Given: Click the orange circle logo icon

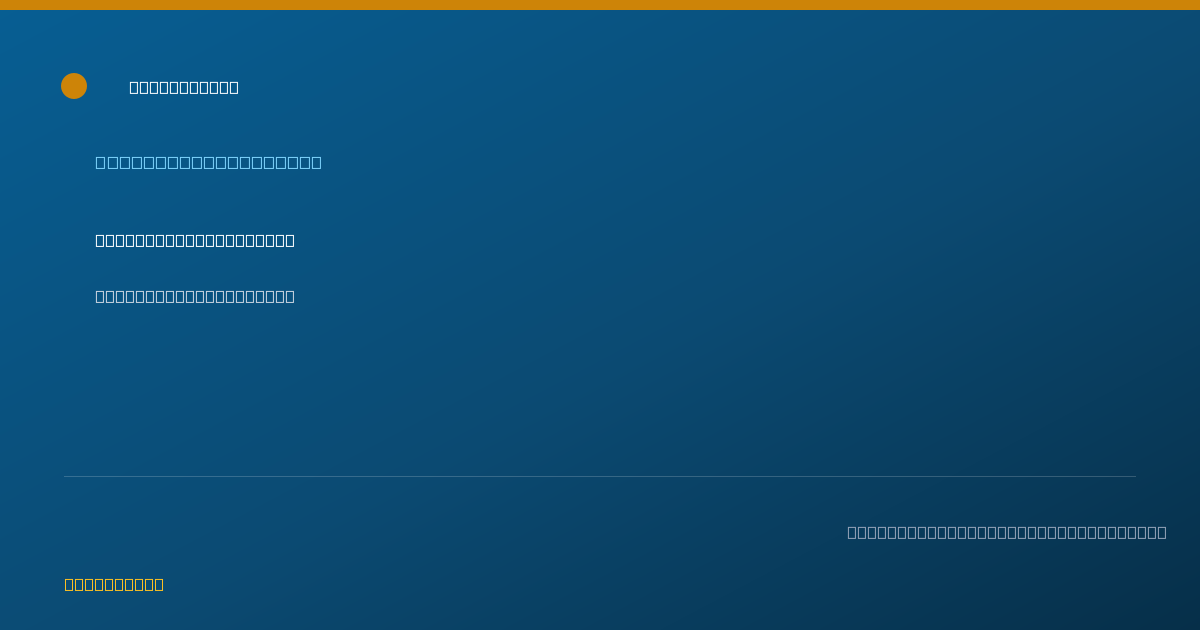Looking at the screenshot, I should [74, 86].
